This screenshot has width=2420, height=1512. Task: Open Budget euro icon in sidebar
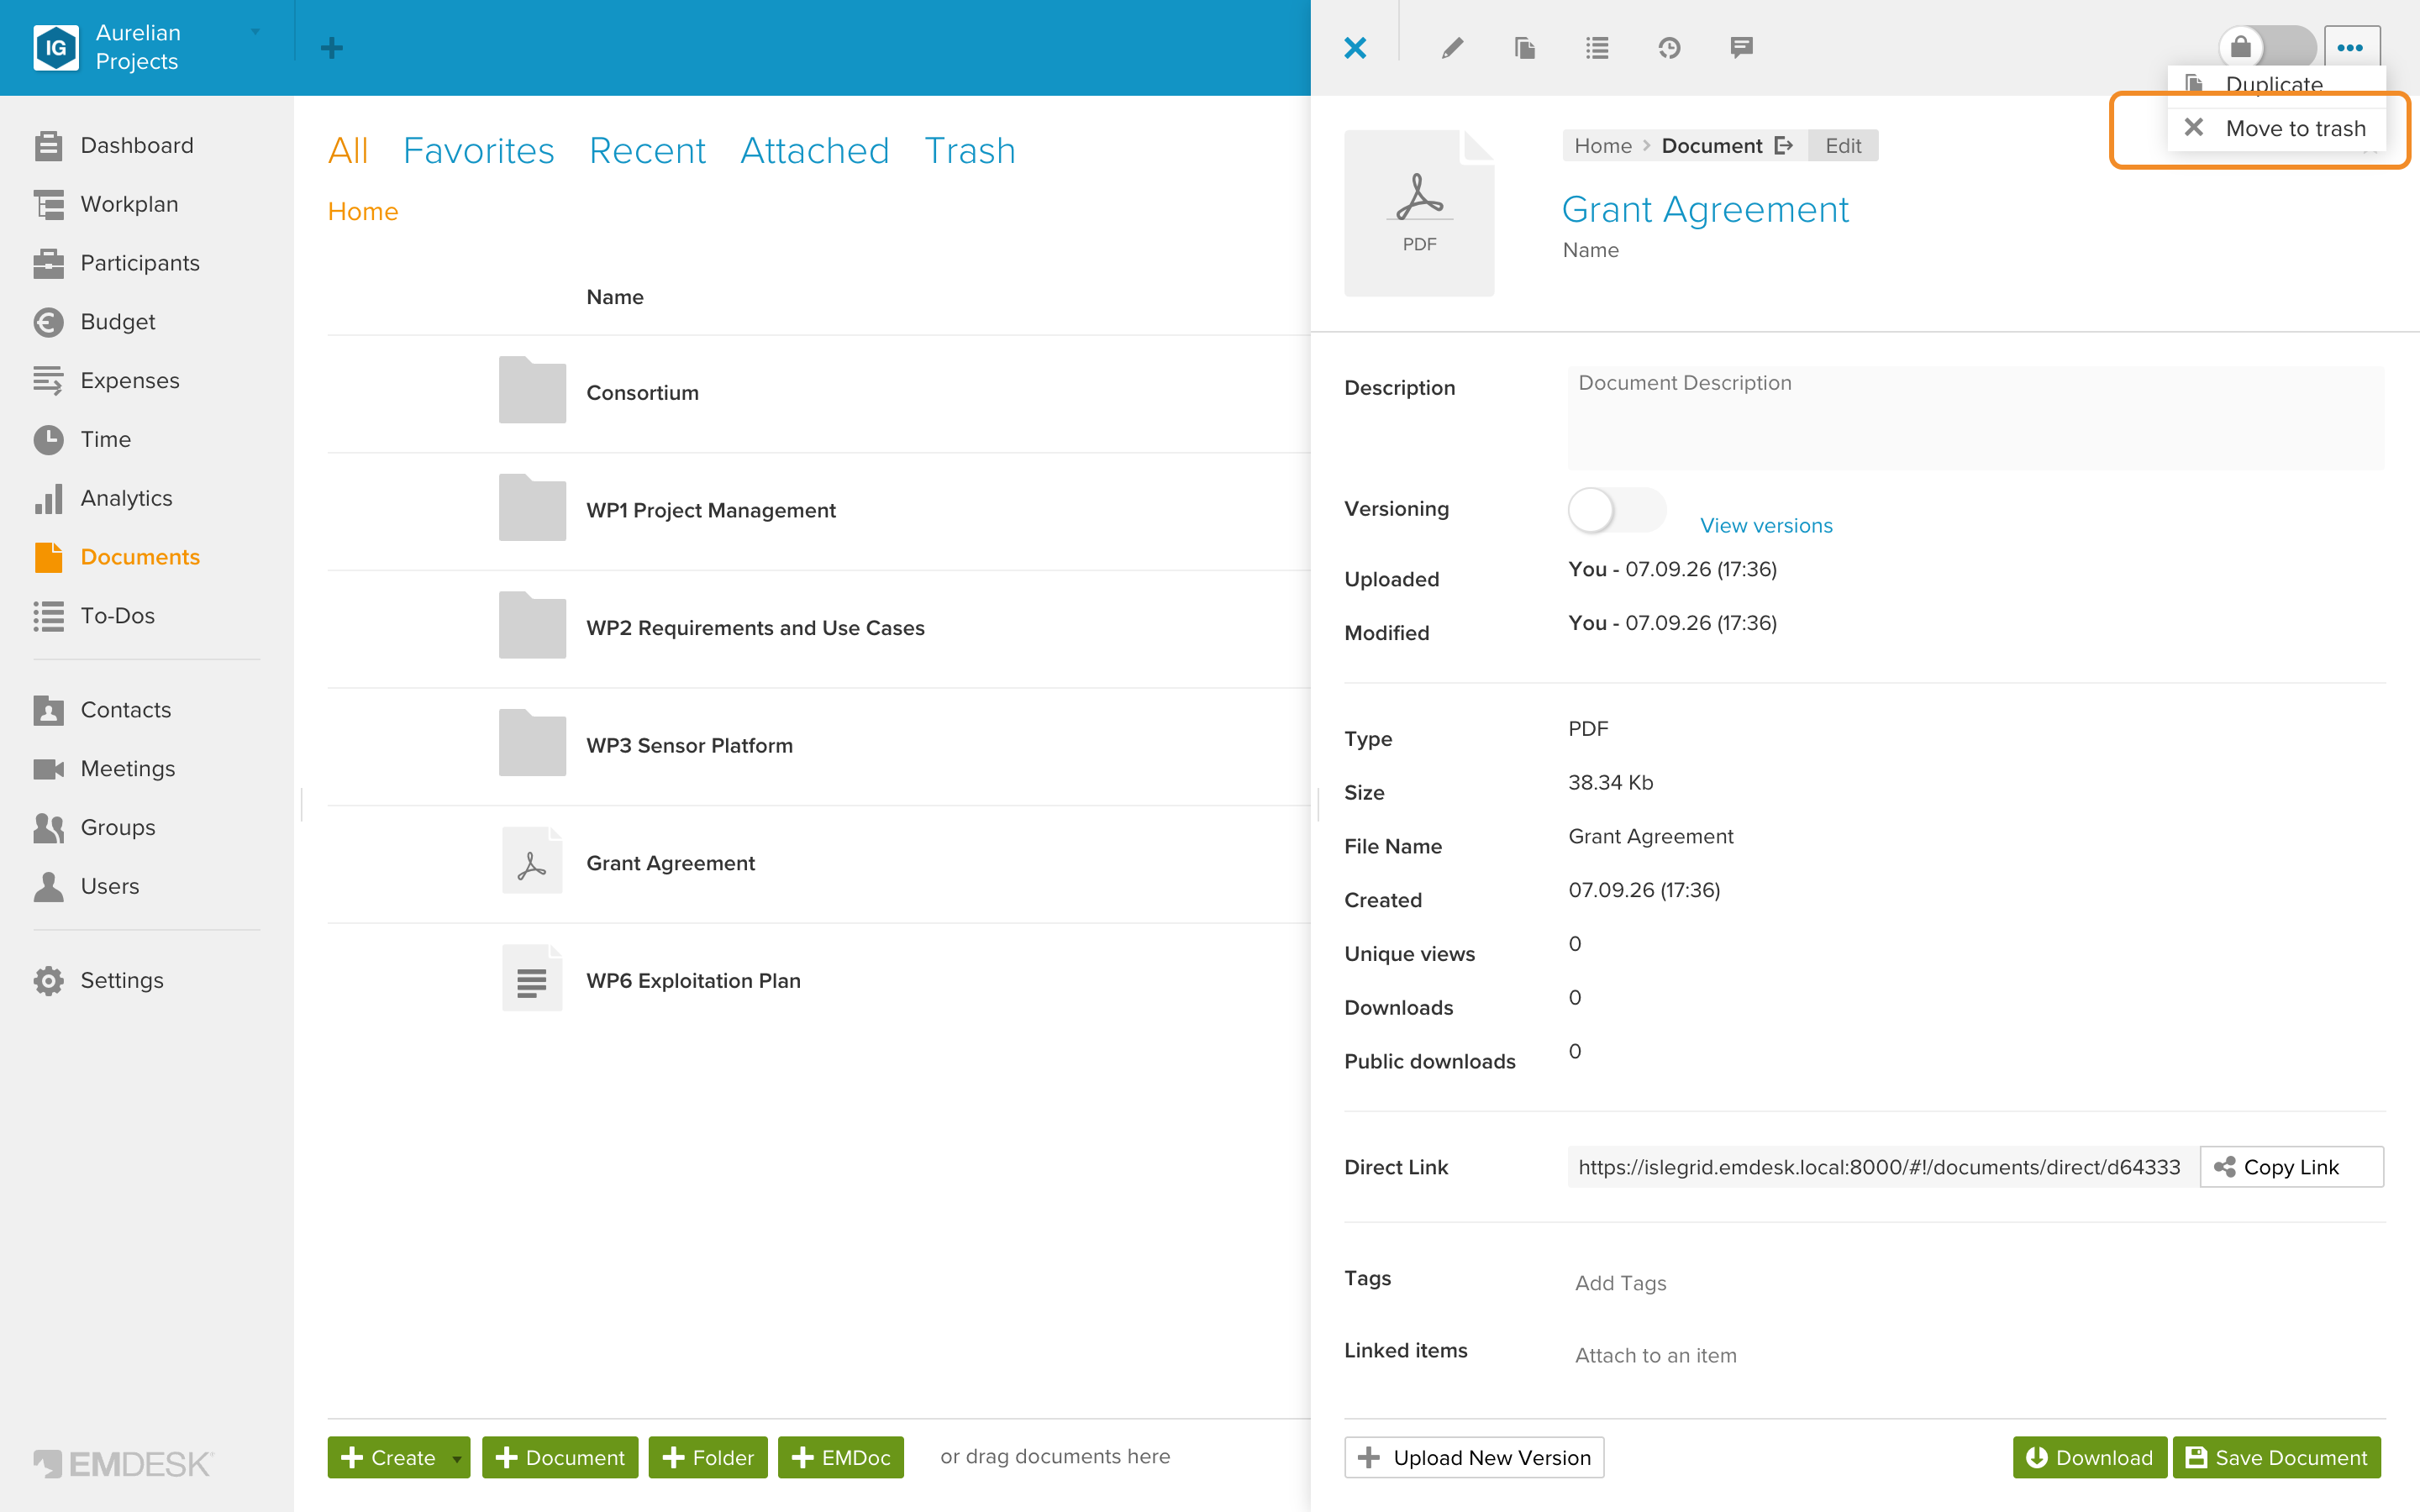[x=48, y=322]
